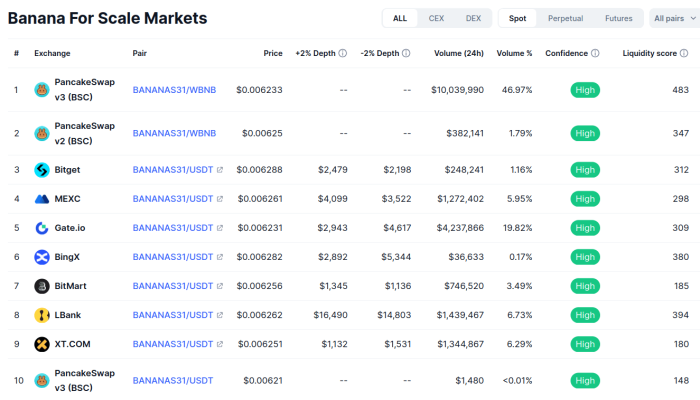The height and width of the screenshot is (400, 700).
Task: Click the High confidence badge for LBank
Action: pos(585,315)
